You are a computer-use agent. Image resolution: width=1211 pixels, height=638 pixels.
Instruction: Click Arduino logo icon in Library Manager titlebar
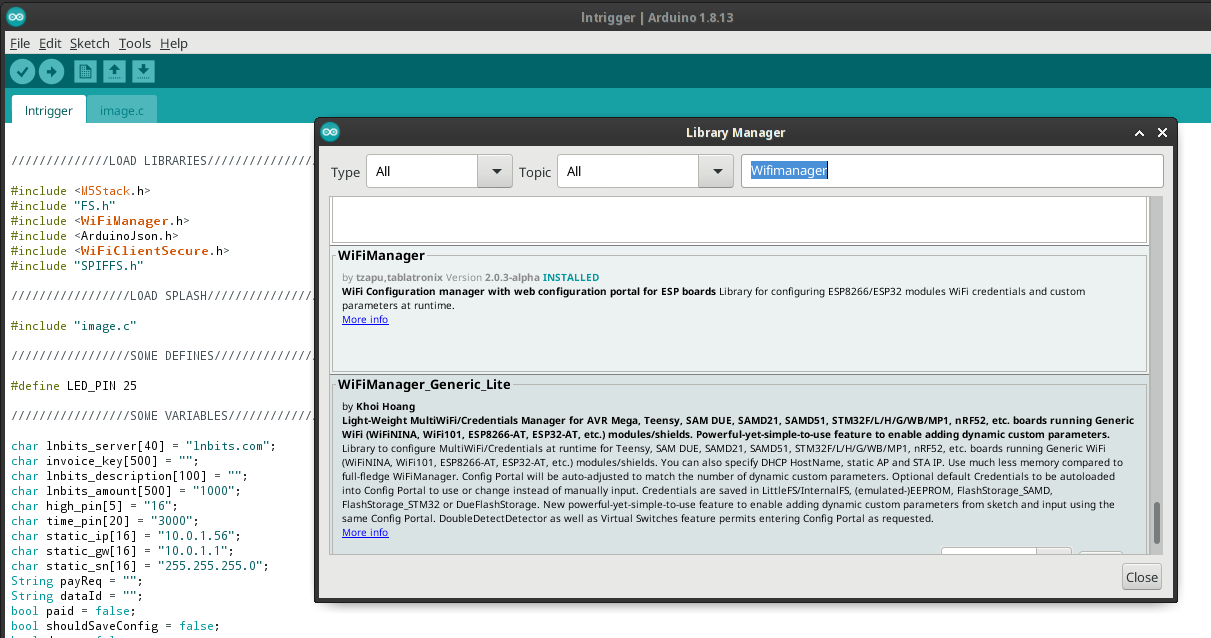330,132
